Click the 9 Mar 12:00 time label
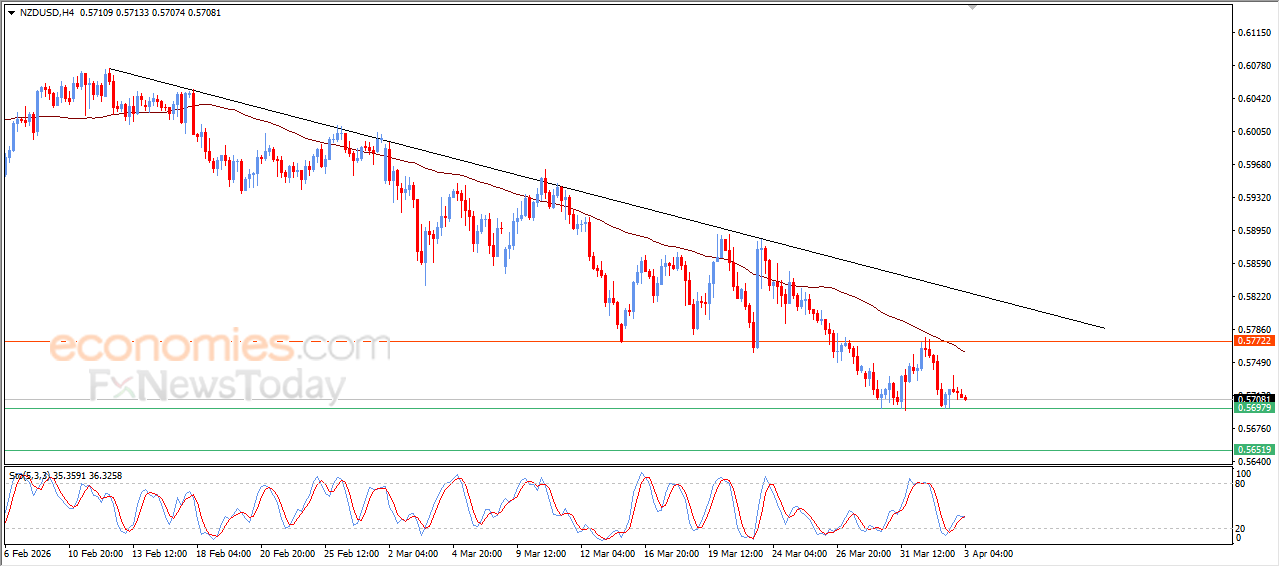The image size is (1280, 567). point(541,553)
